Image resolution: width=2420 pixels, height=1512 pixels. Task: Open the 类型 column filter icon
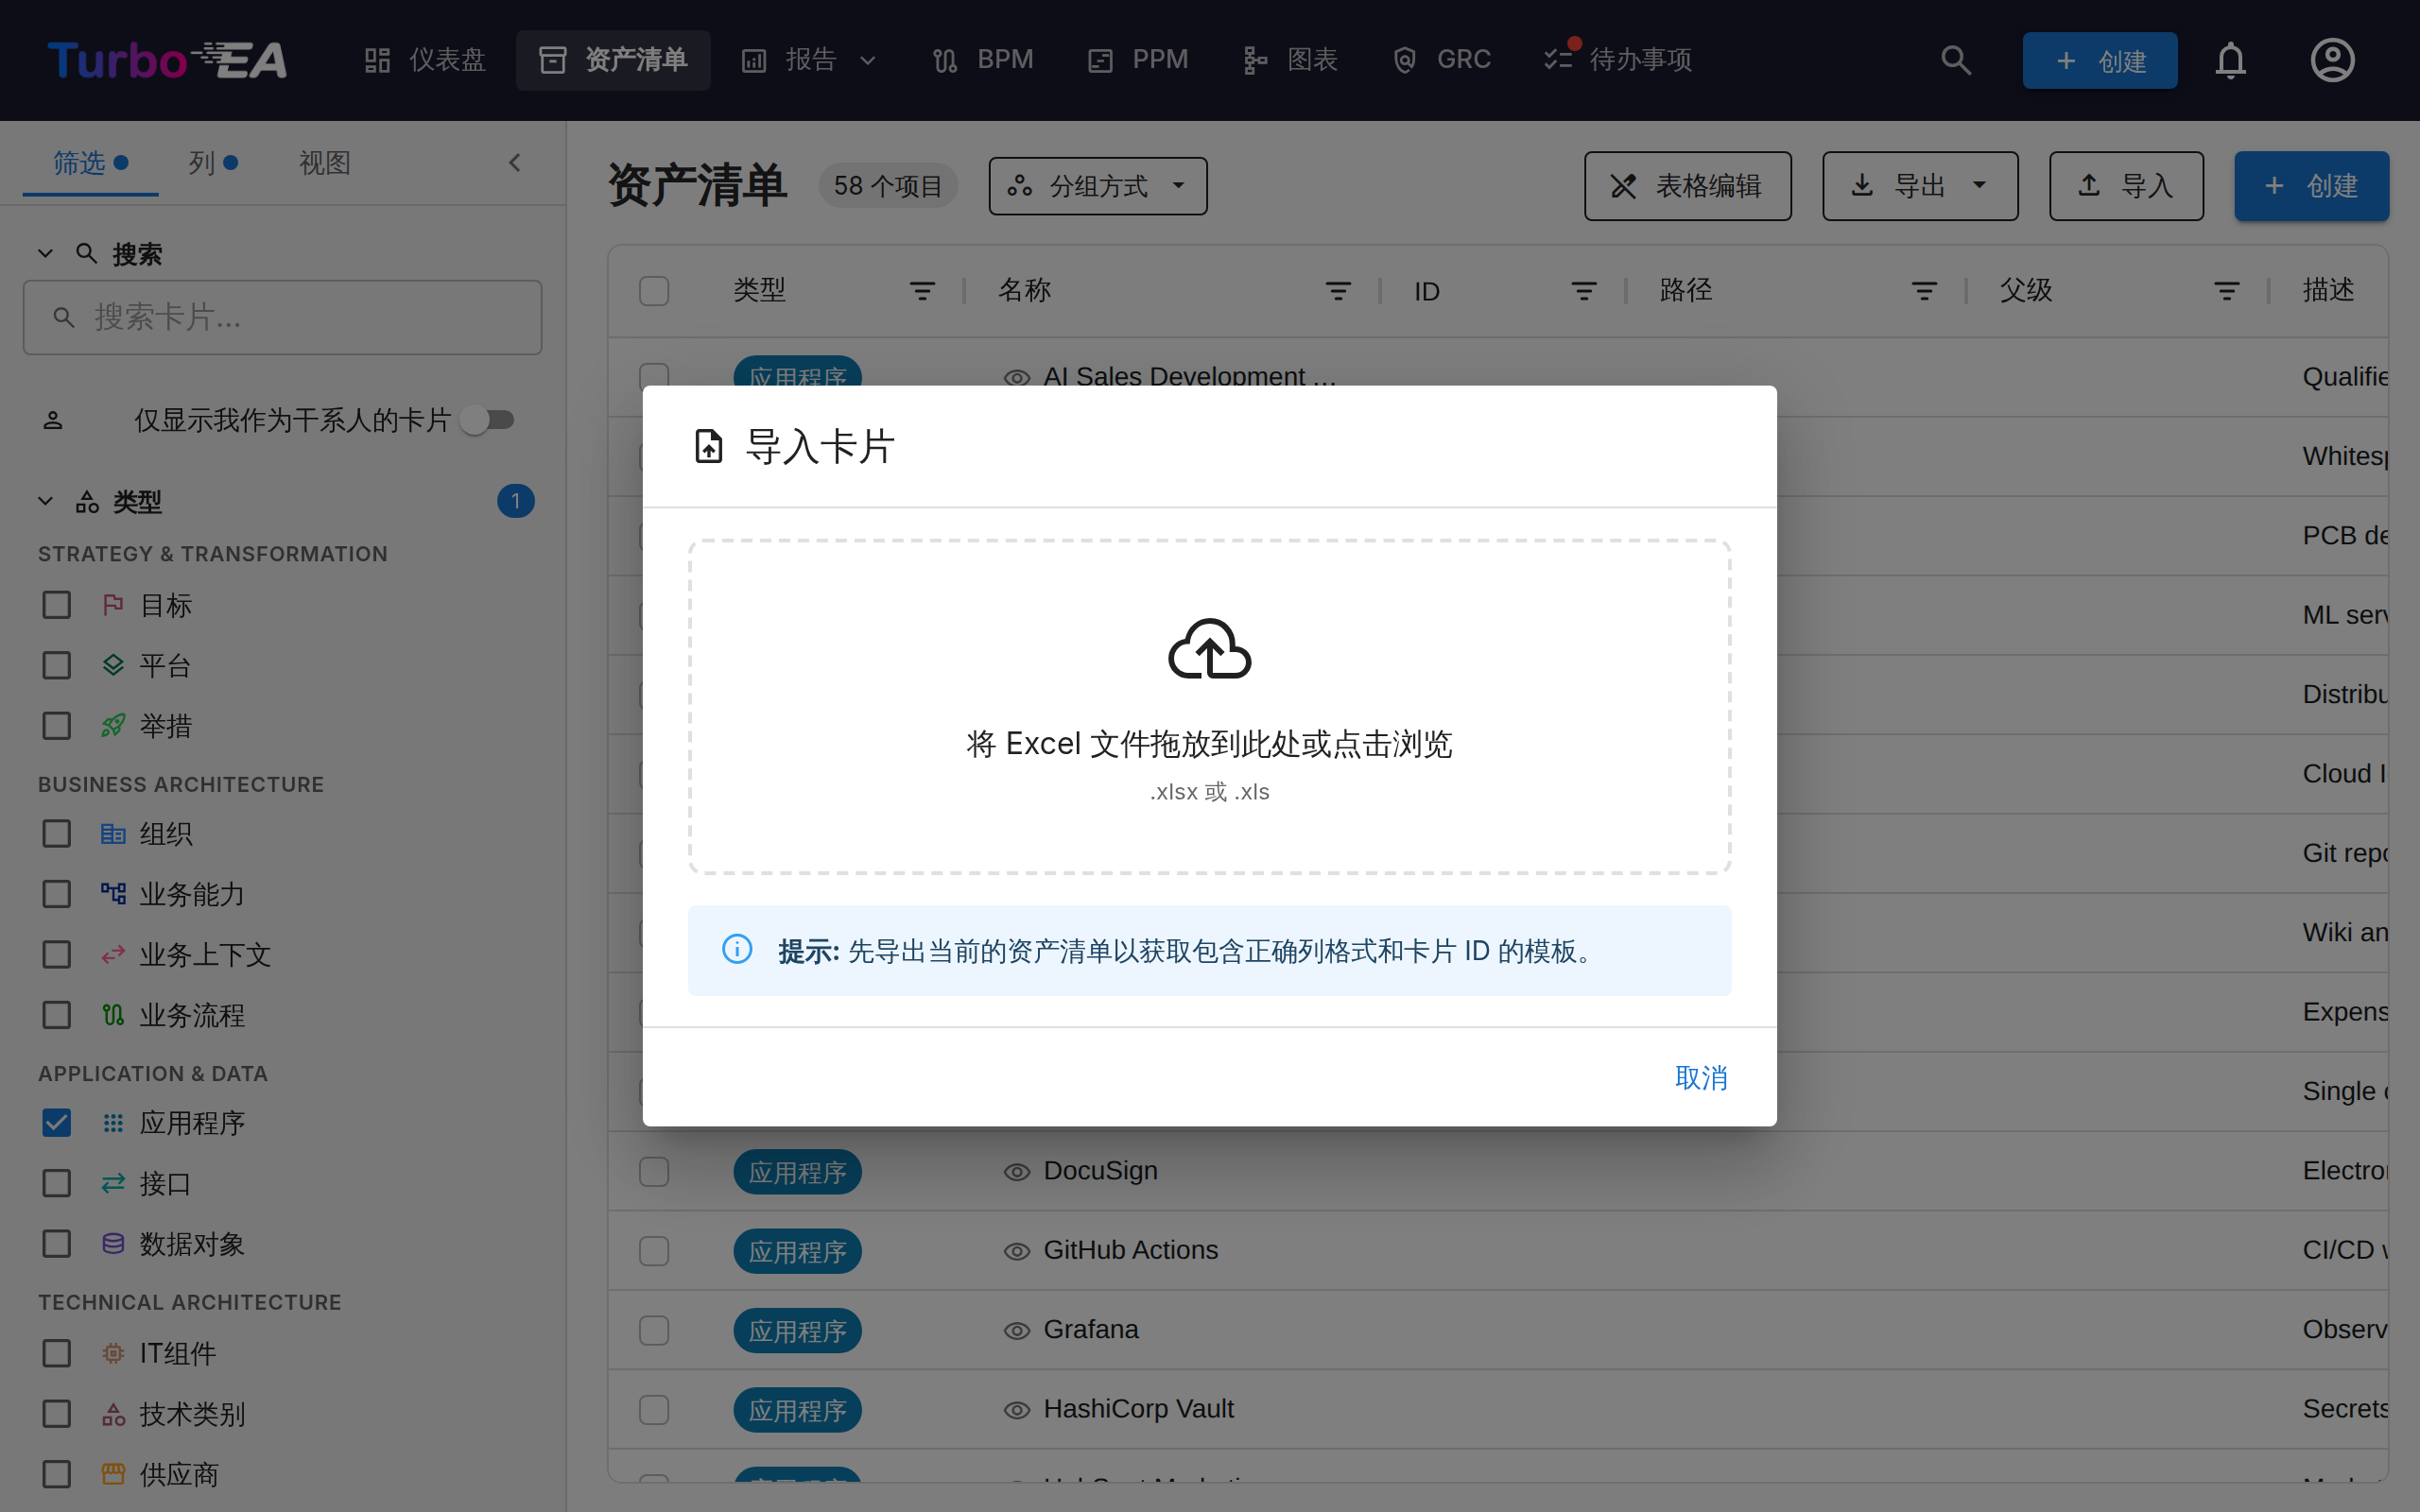(x=922, y=291)
